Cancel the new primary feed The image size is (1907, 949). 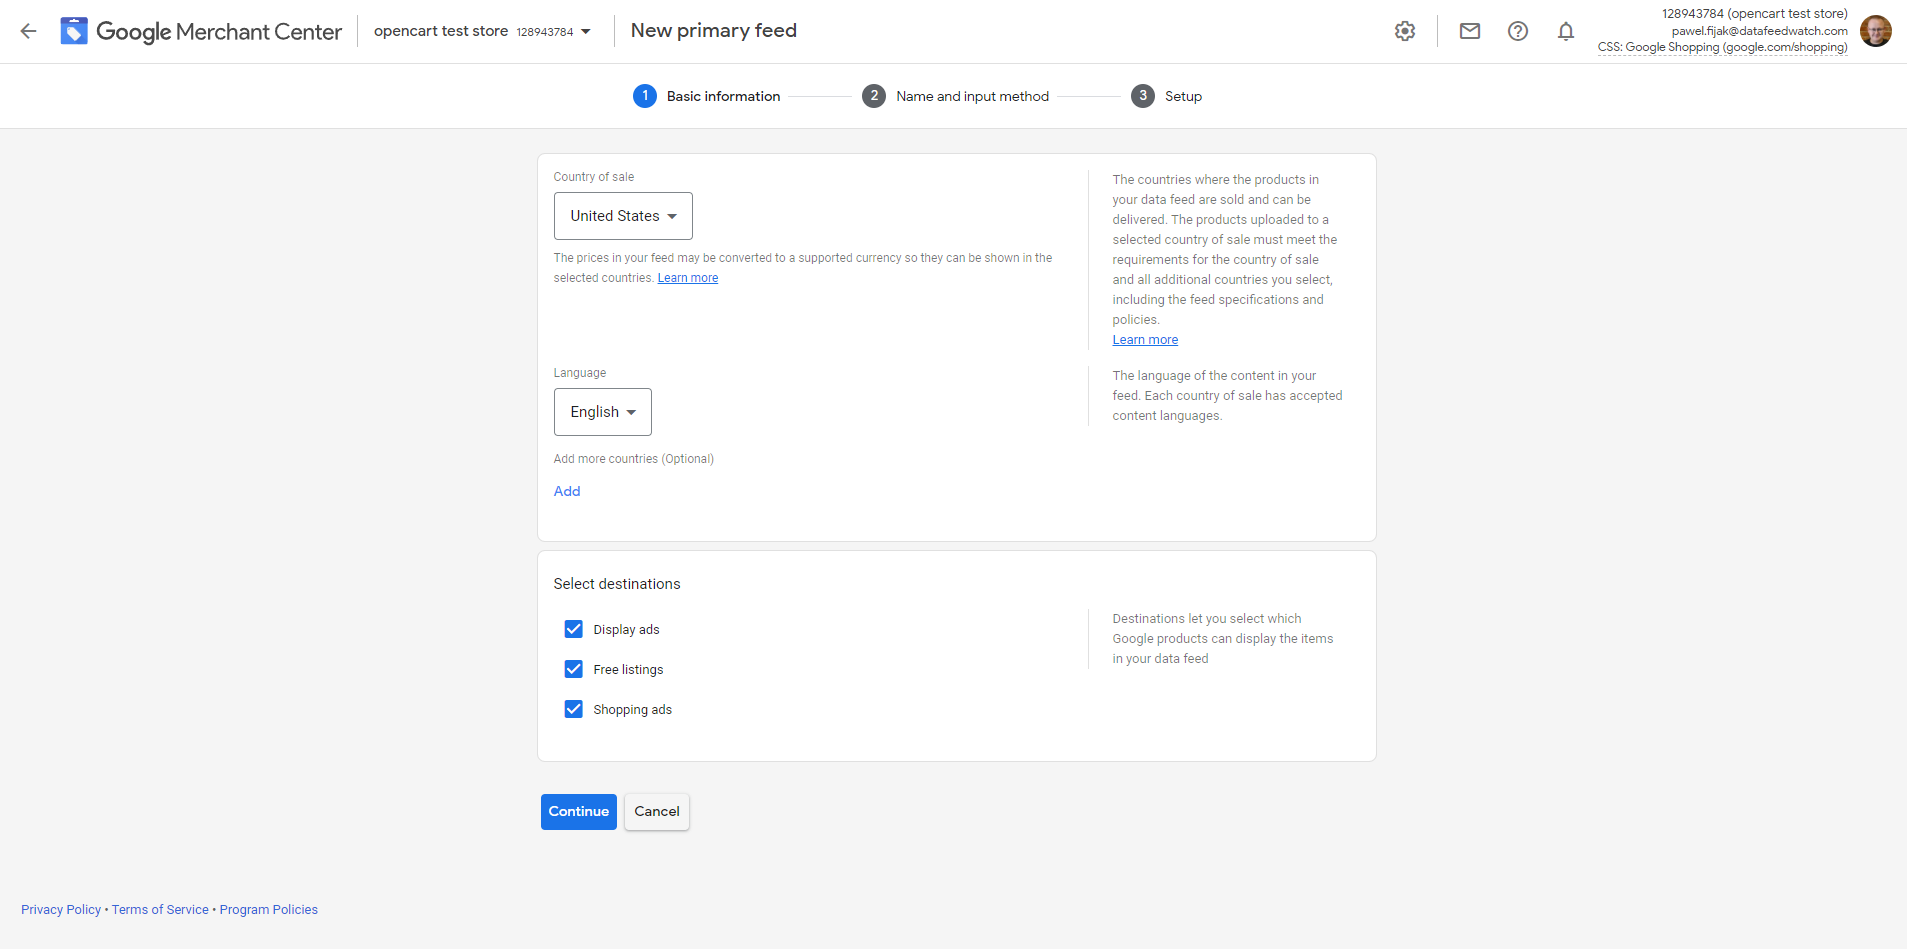[656, 811]
